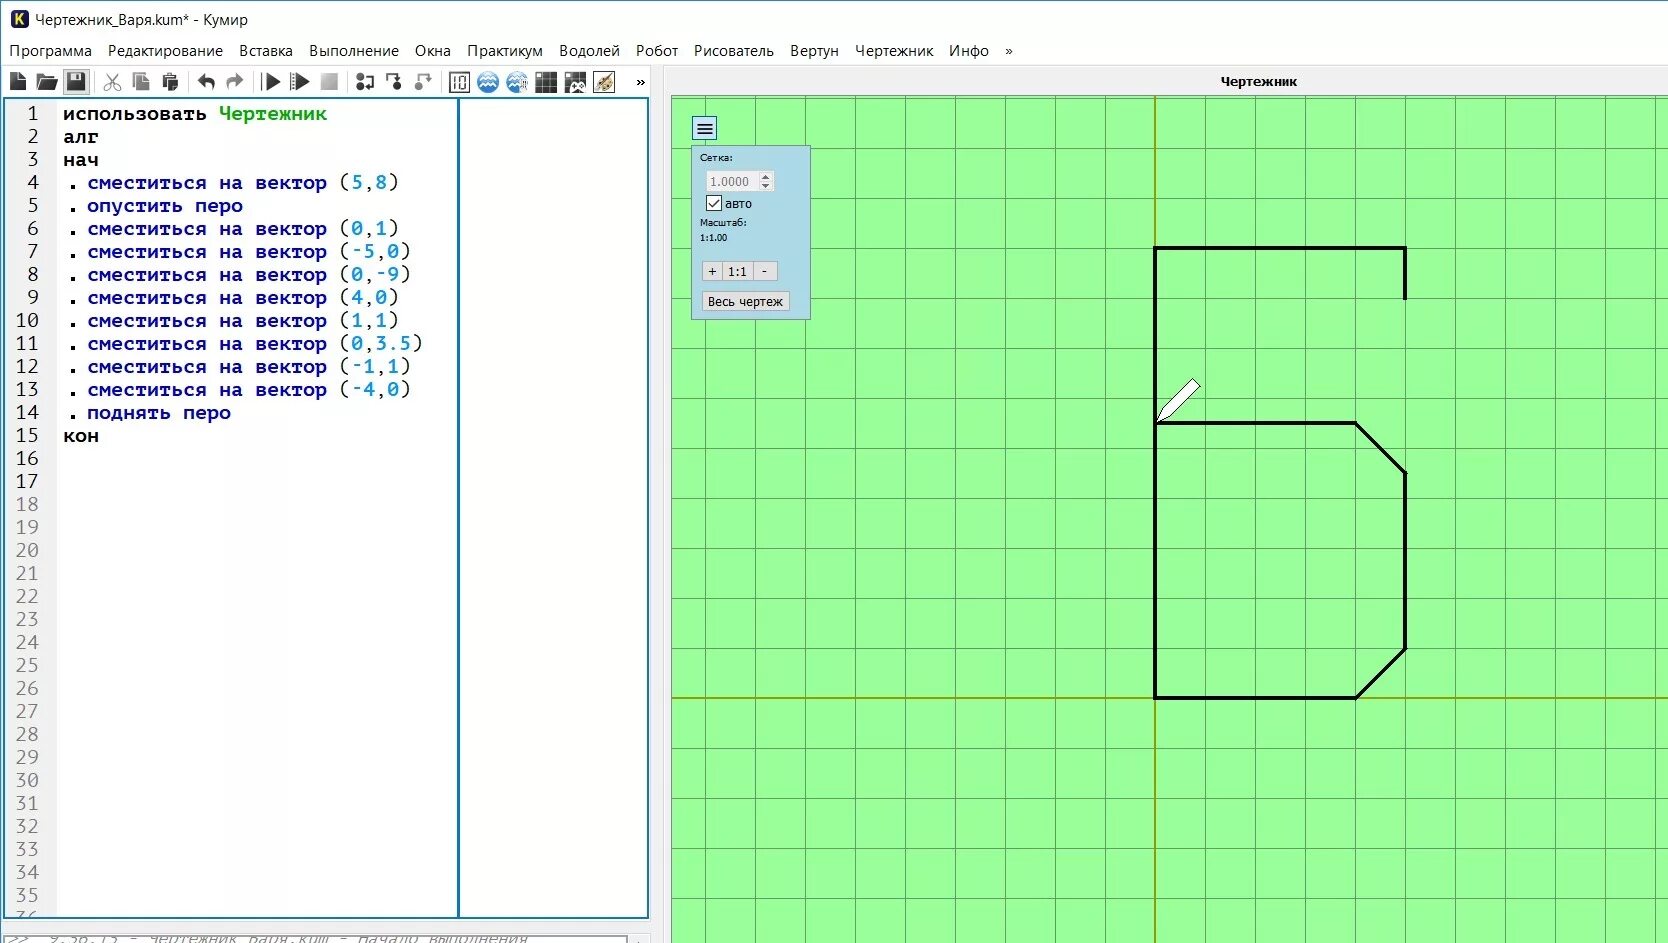Viewport: 1668px width, 943px height.
Task: Open the Чертежник menu
Action: (894, 51)
